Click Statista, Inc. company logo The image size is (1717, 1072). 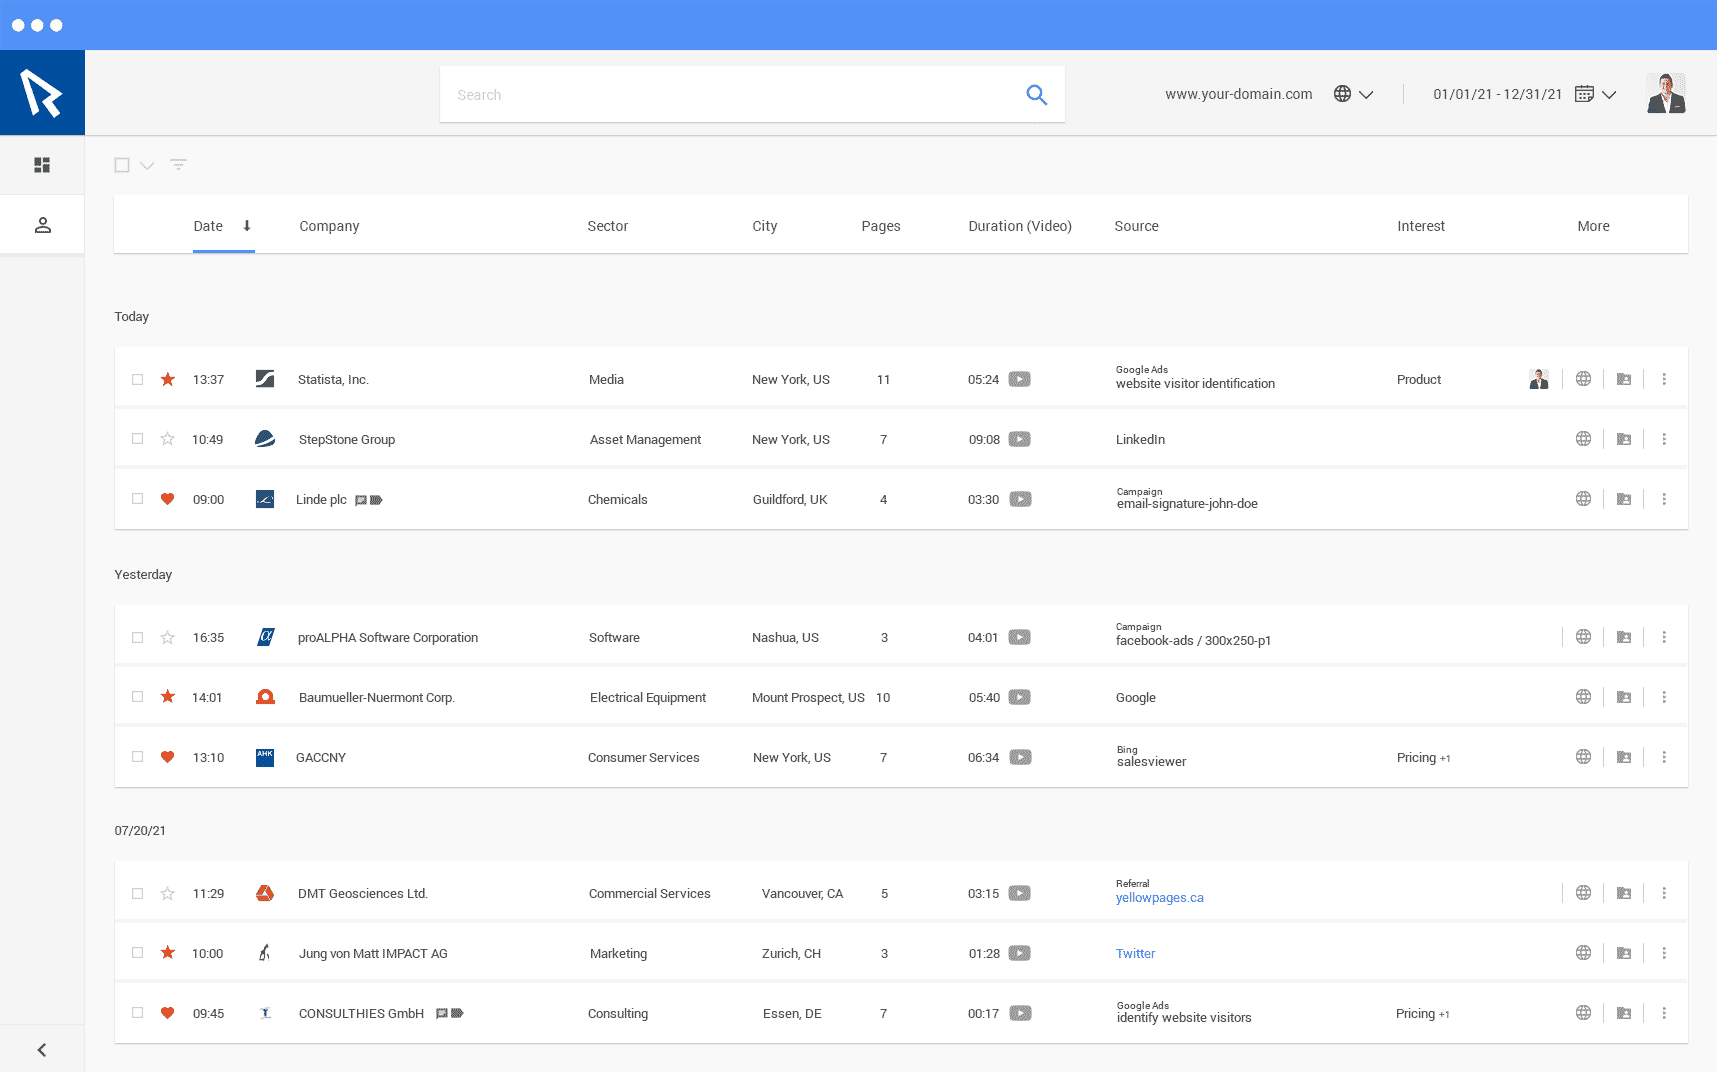265,379
